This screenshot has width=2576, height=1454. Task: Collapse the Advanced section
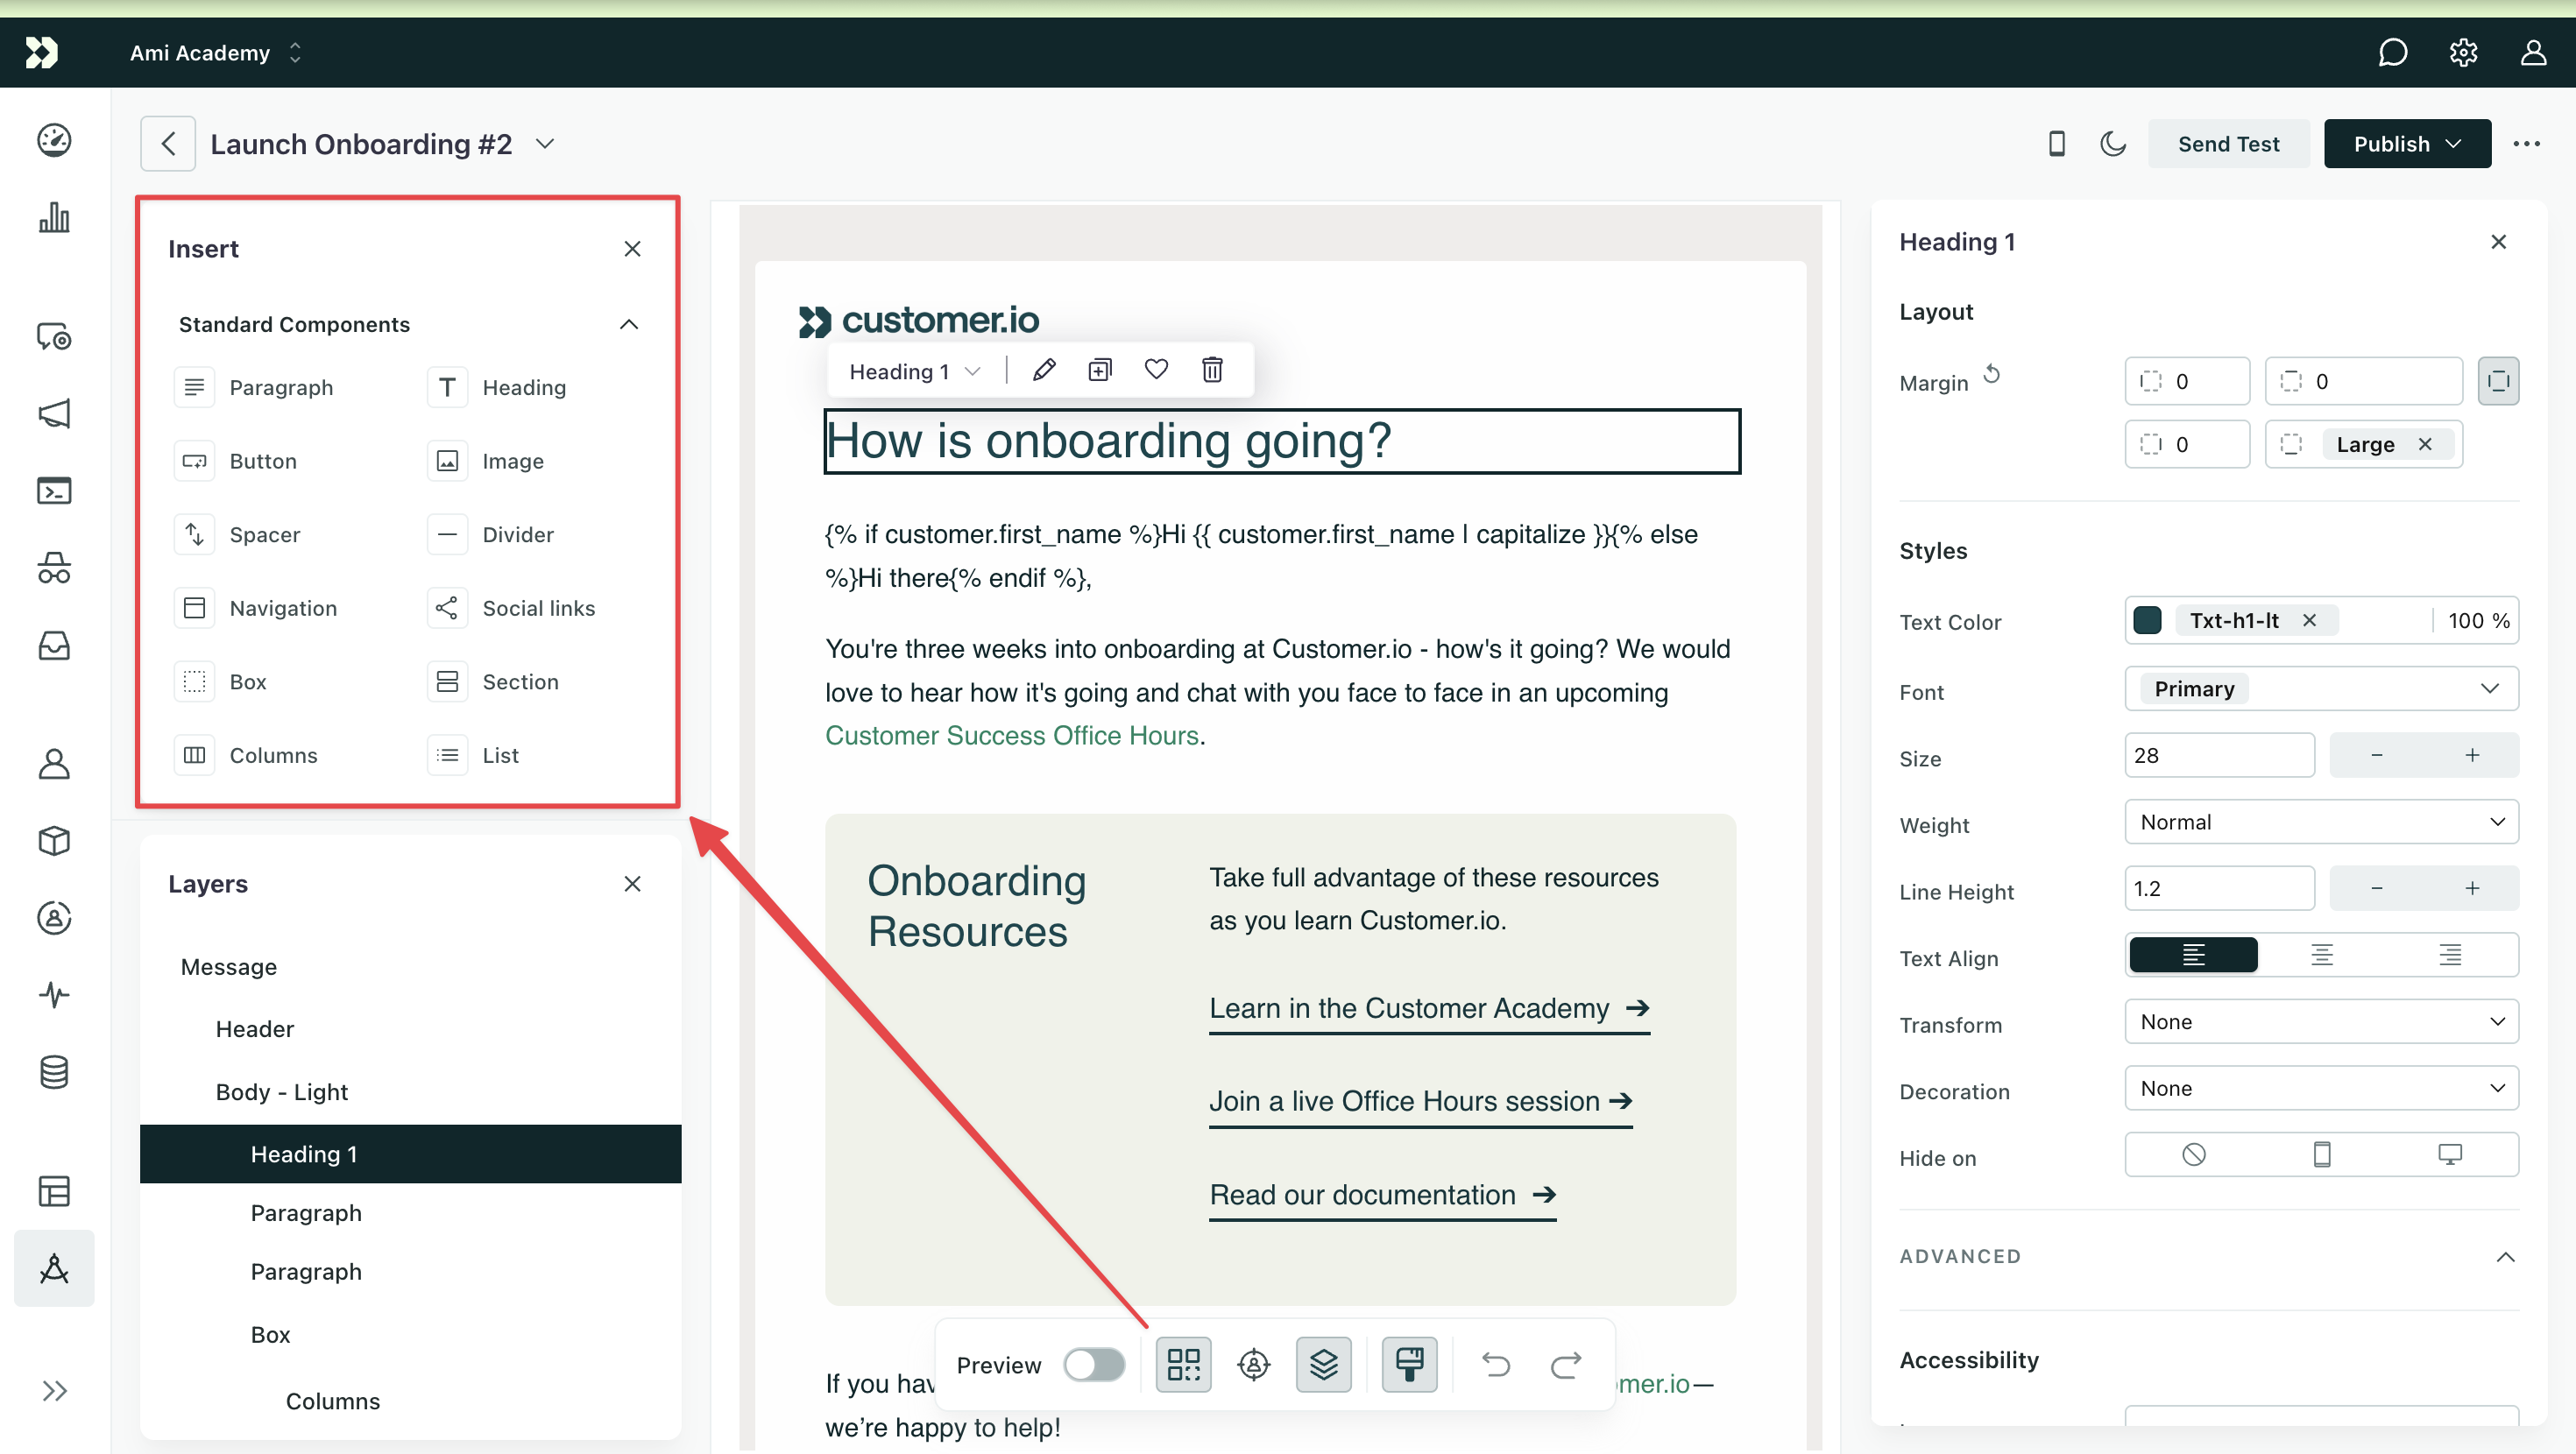[2505, 1256]
